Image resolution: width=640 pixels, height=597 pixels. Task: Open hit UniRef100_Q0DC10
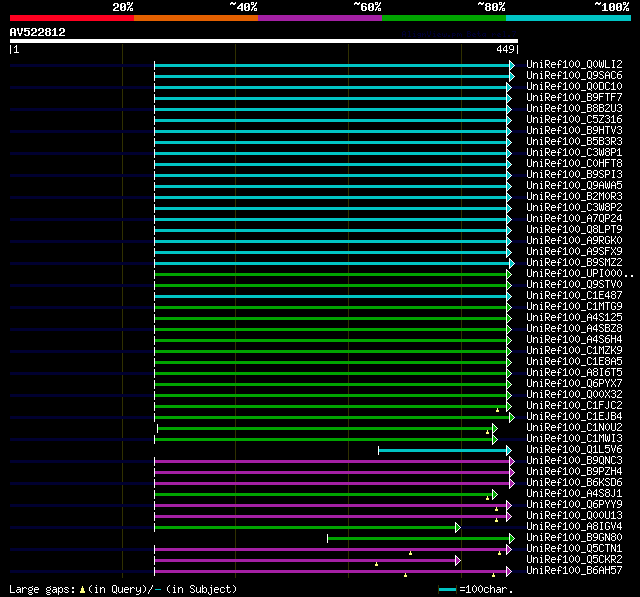click(x=574, y=87)
